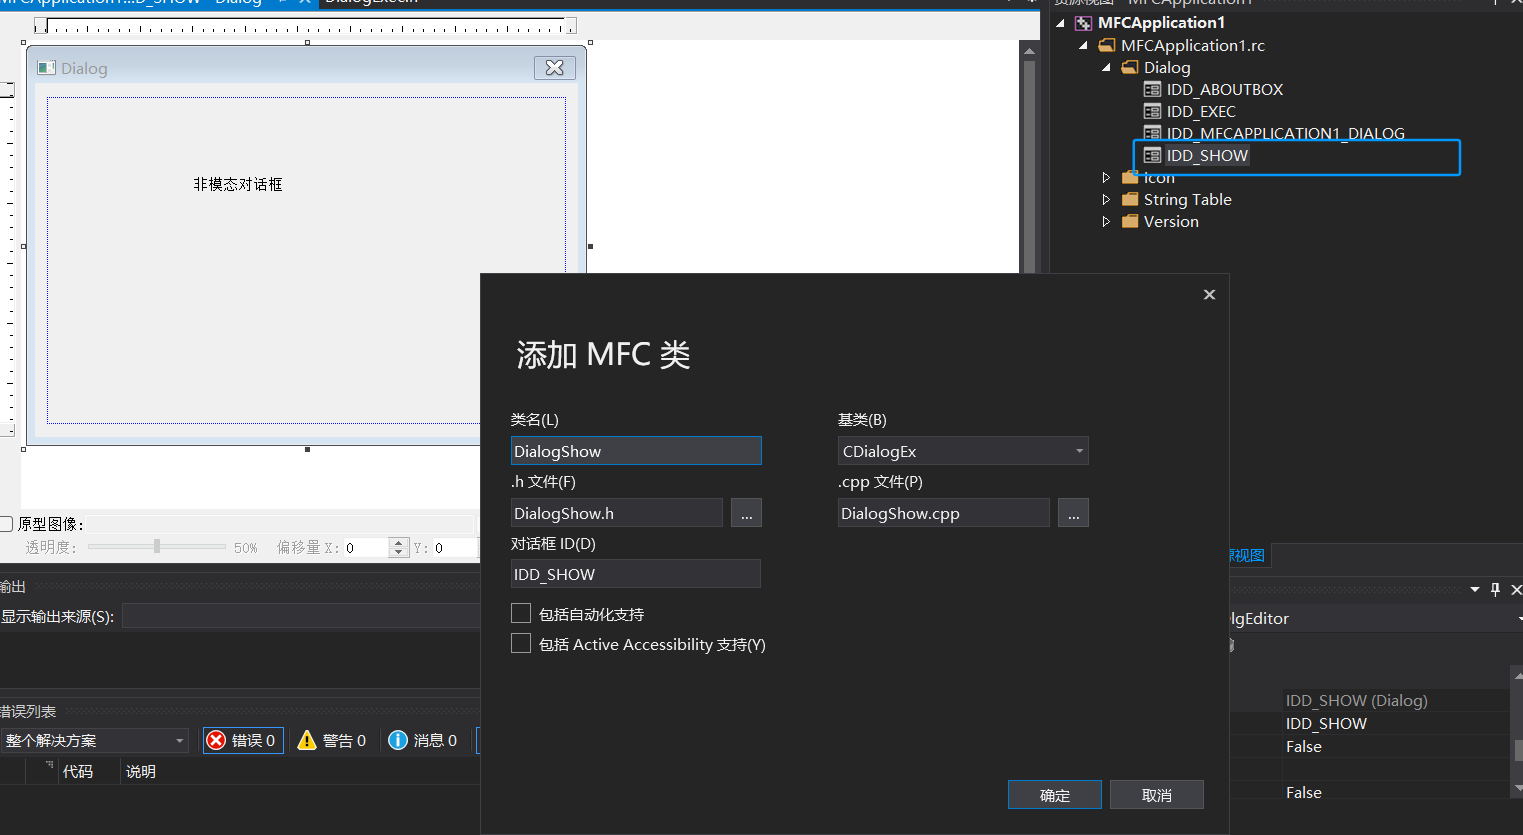Click the IDD_MFCAPPLICATION1_DIALOG resource icon
This screenshot has height=835, width=1523.
(x=1152, y=133)
